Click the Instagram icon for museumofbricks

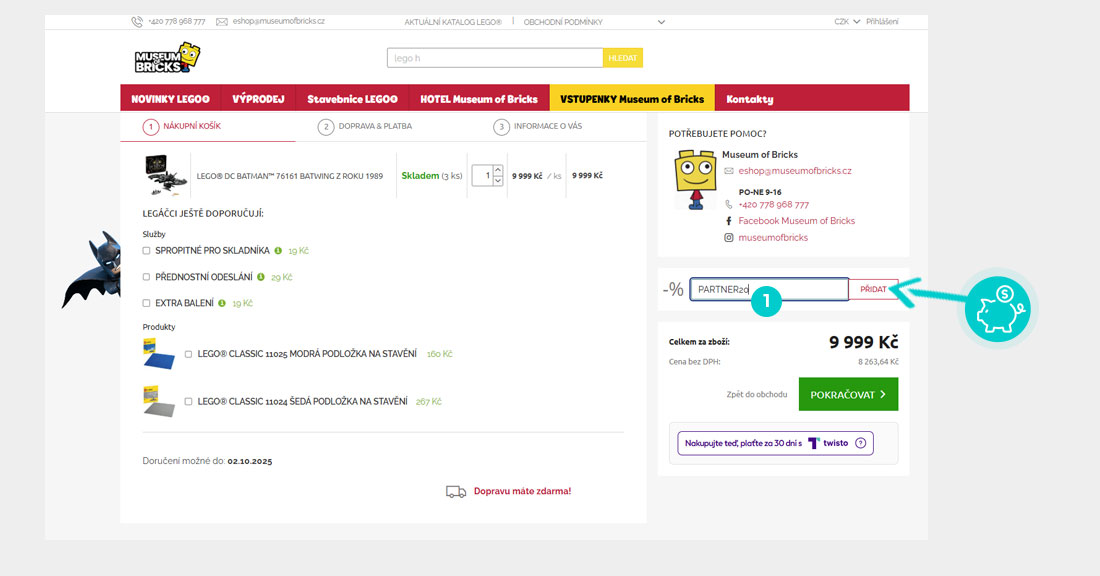(x=728, y=238)
